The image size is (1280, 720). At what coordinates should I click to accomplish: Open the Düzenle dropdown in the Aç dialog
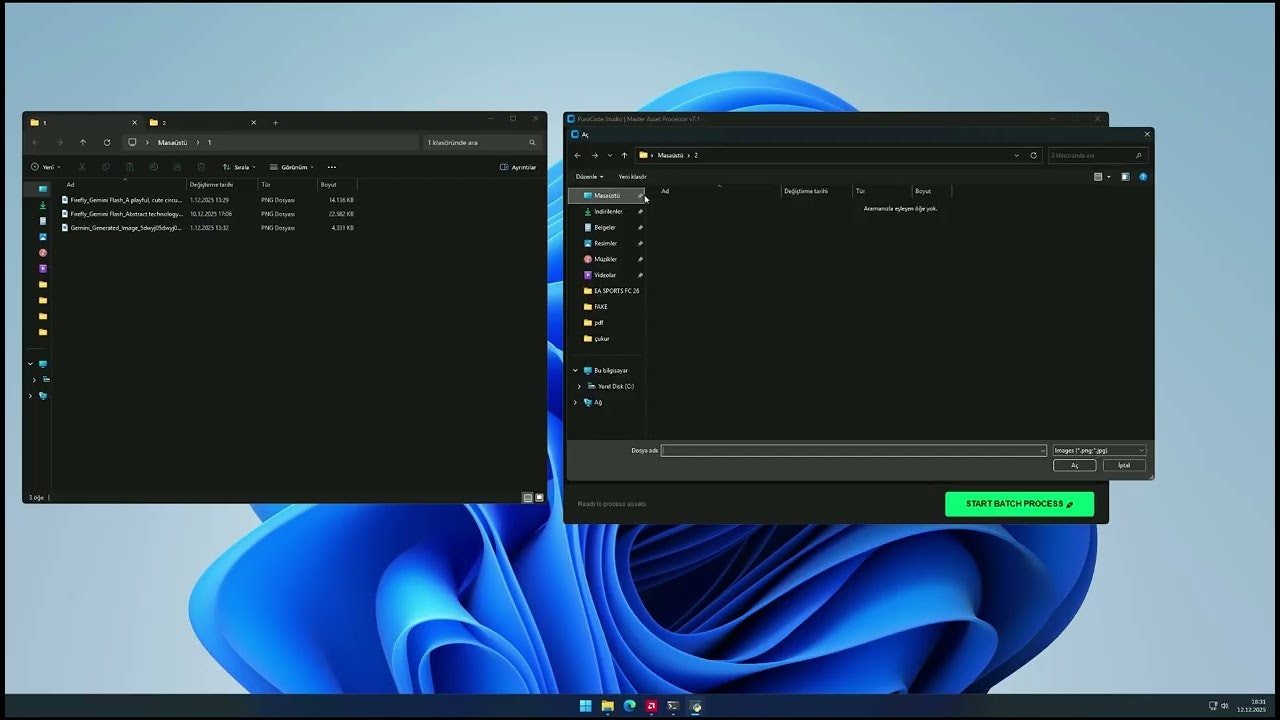589,177
